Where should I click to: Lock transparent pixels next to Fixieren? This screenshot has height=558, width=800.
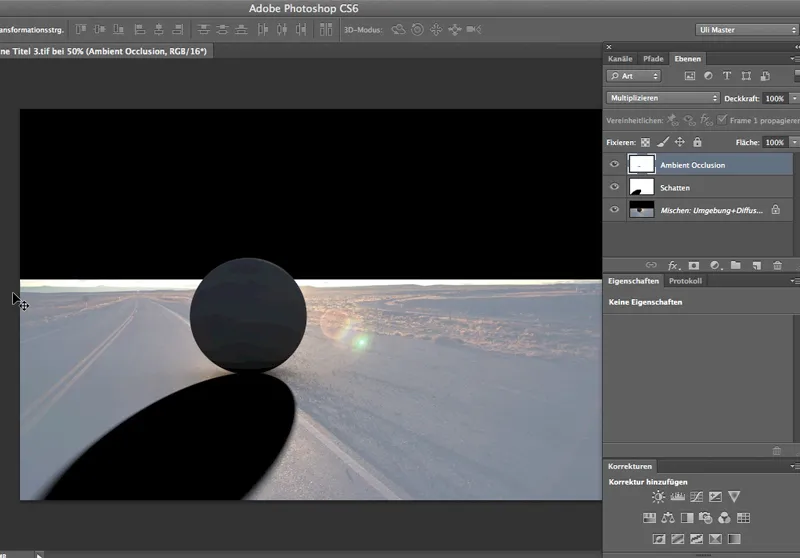point(645,143)
